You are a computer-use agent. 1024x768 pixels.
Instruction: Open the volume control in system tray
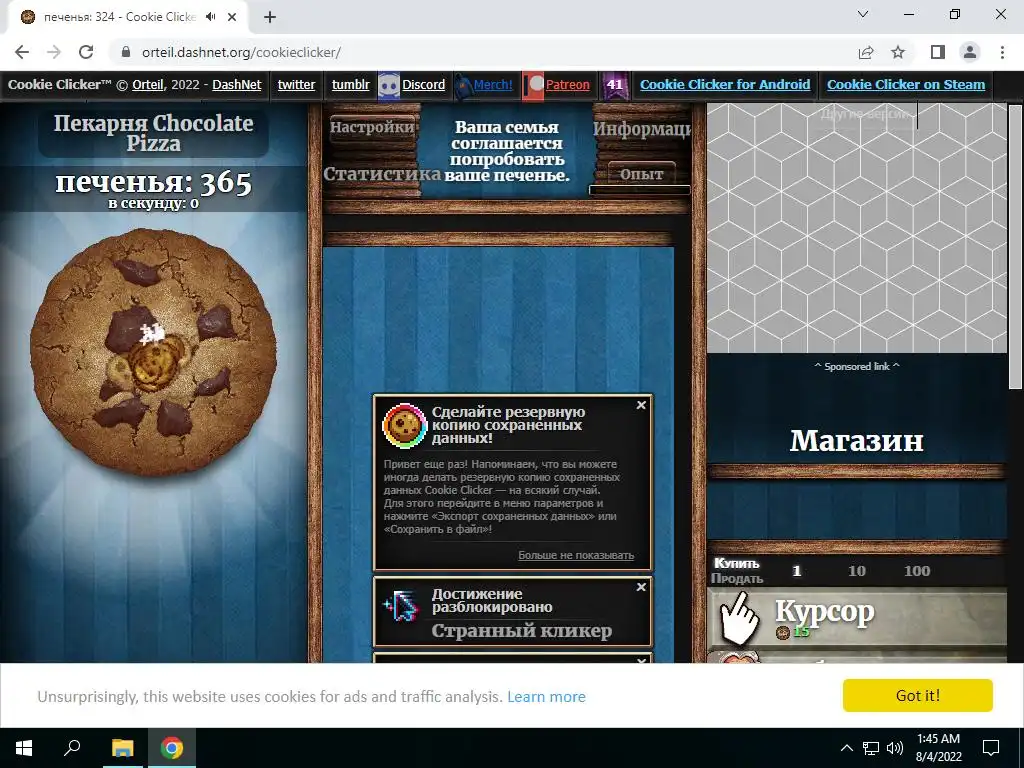tap(895, 748)
